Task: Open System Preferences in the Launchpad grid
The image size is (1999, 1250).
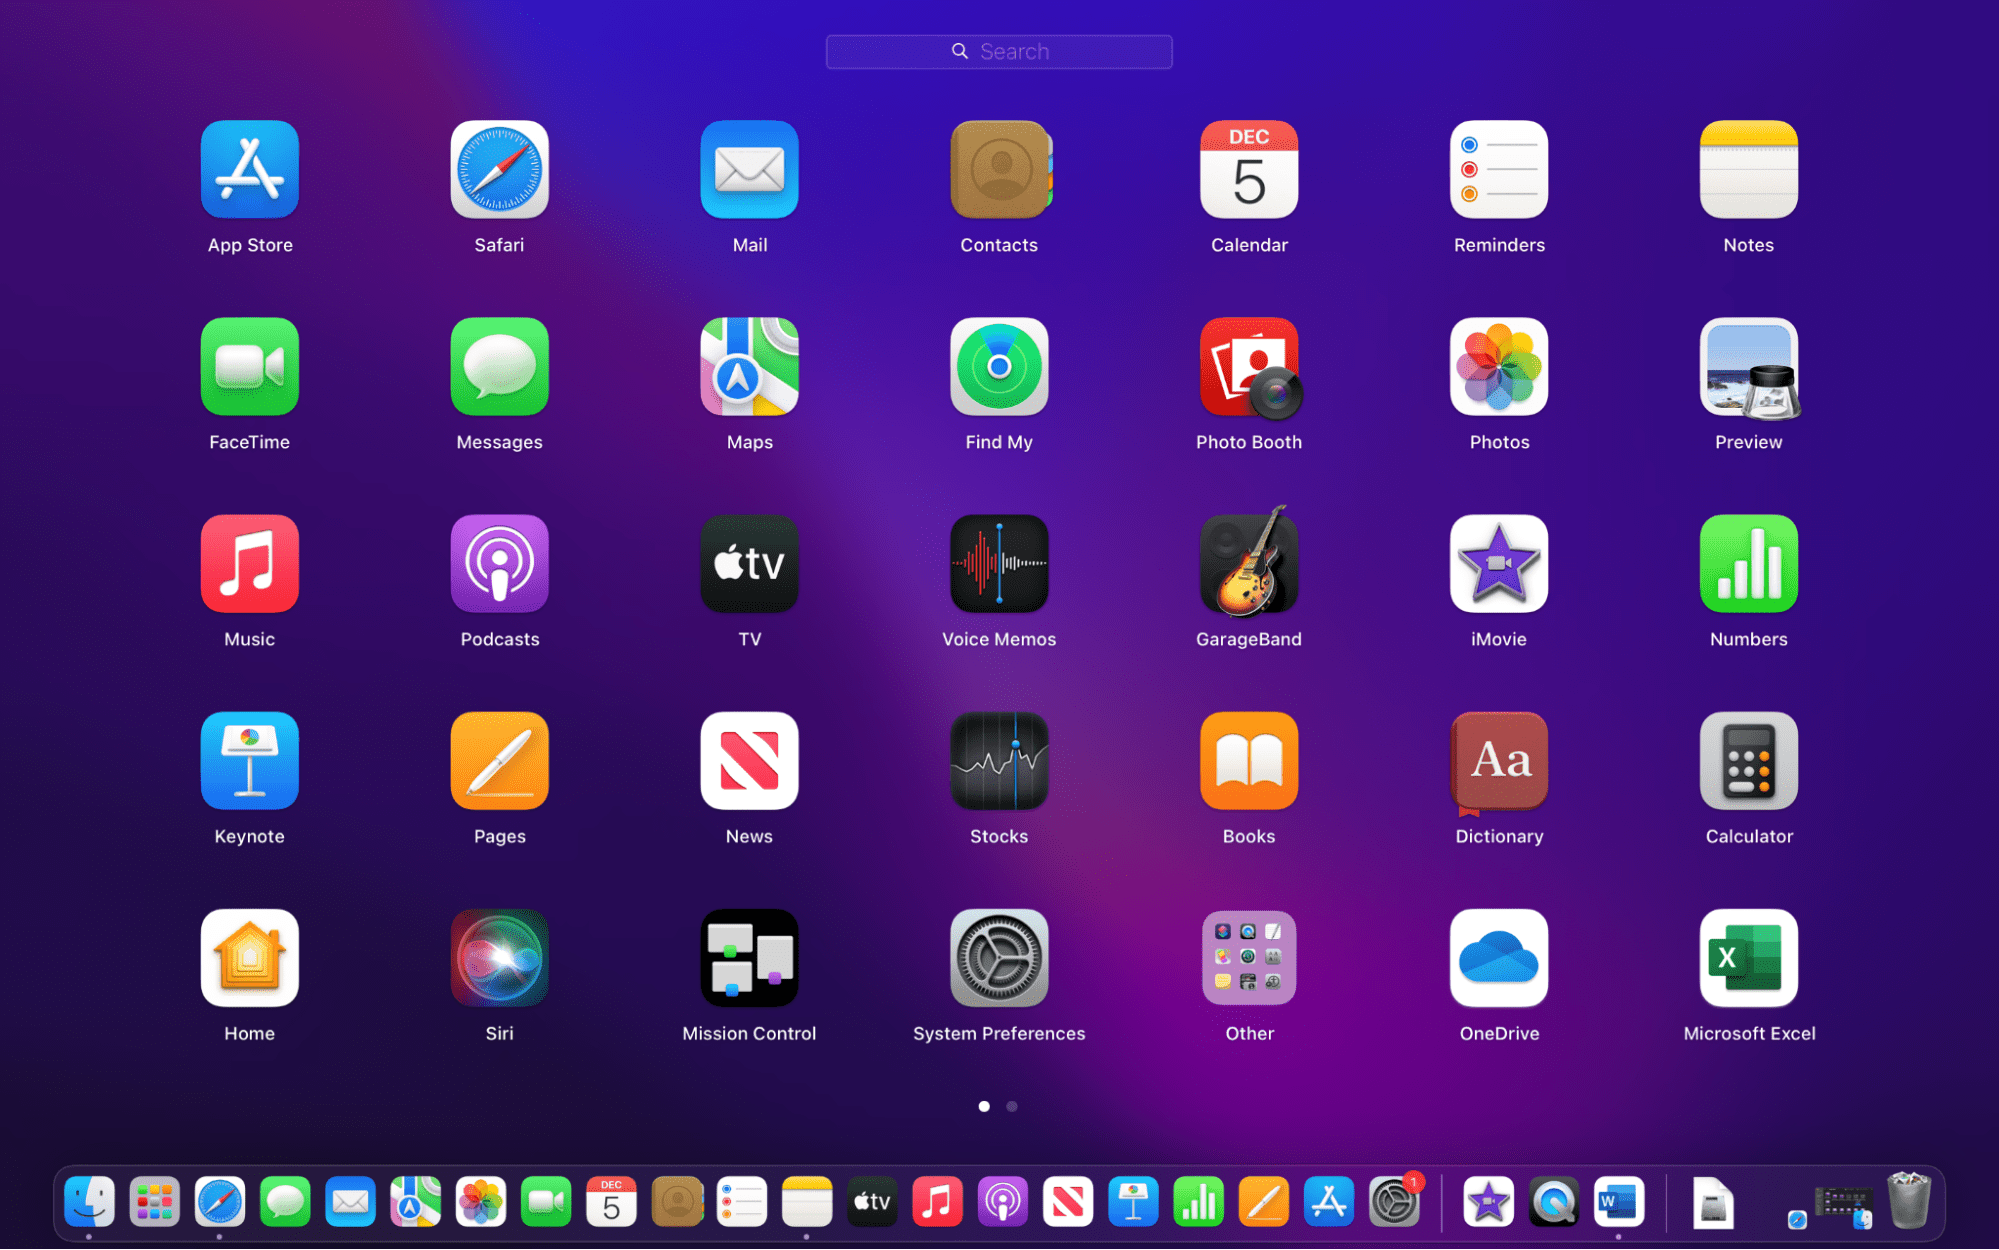Action: click(x=999, y=958)
